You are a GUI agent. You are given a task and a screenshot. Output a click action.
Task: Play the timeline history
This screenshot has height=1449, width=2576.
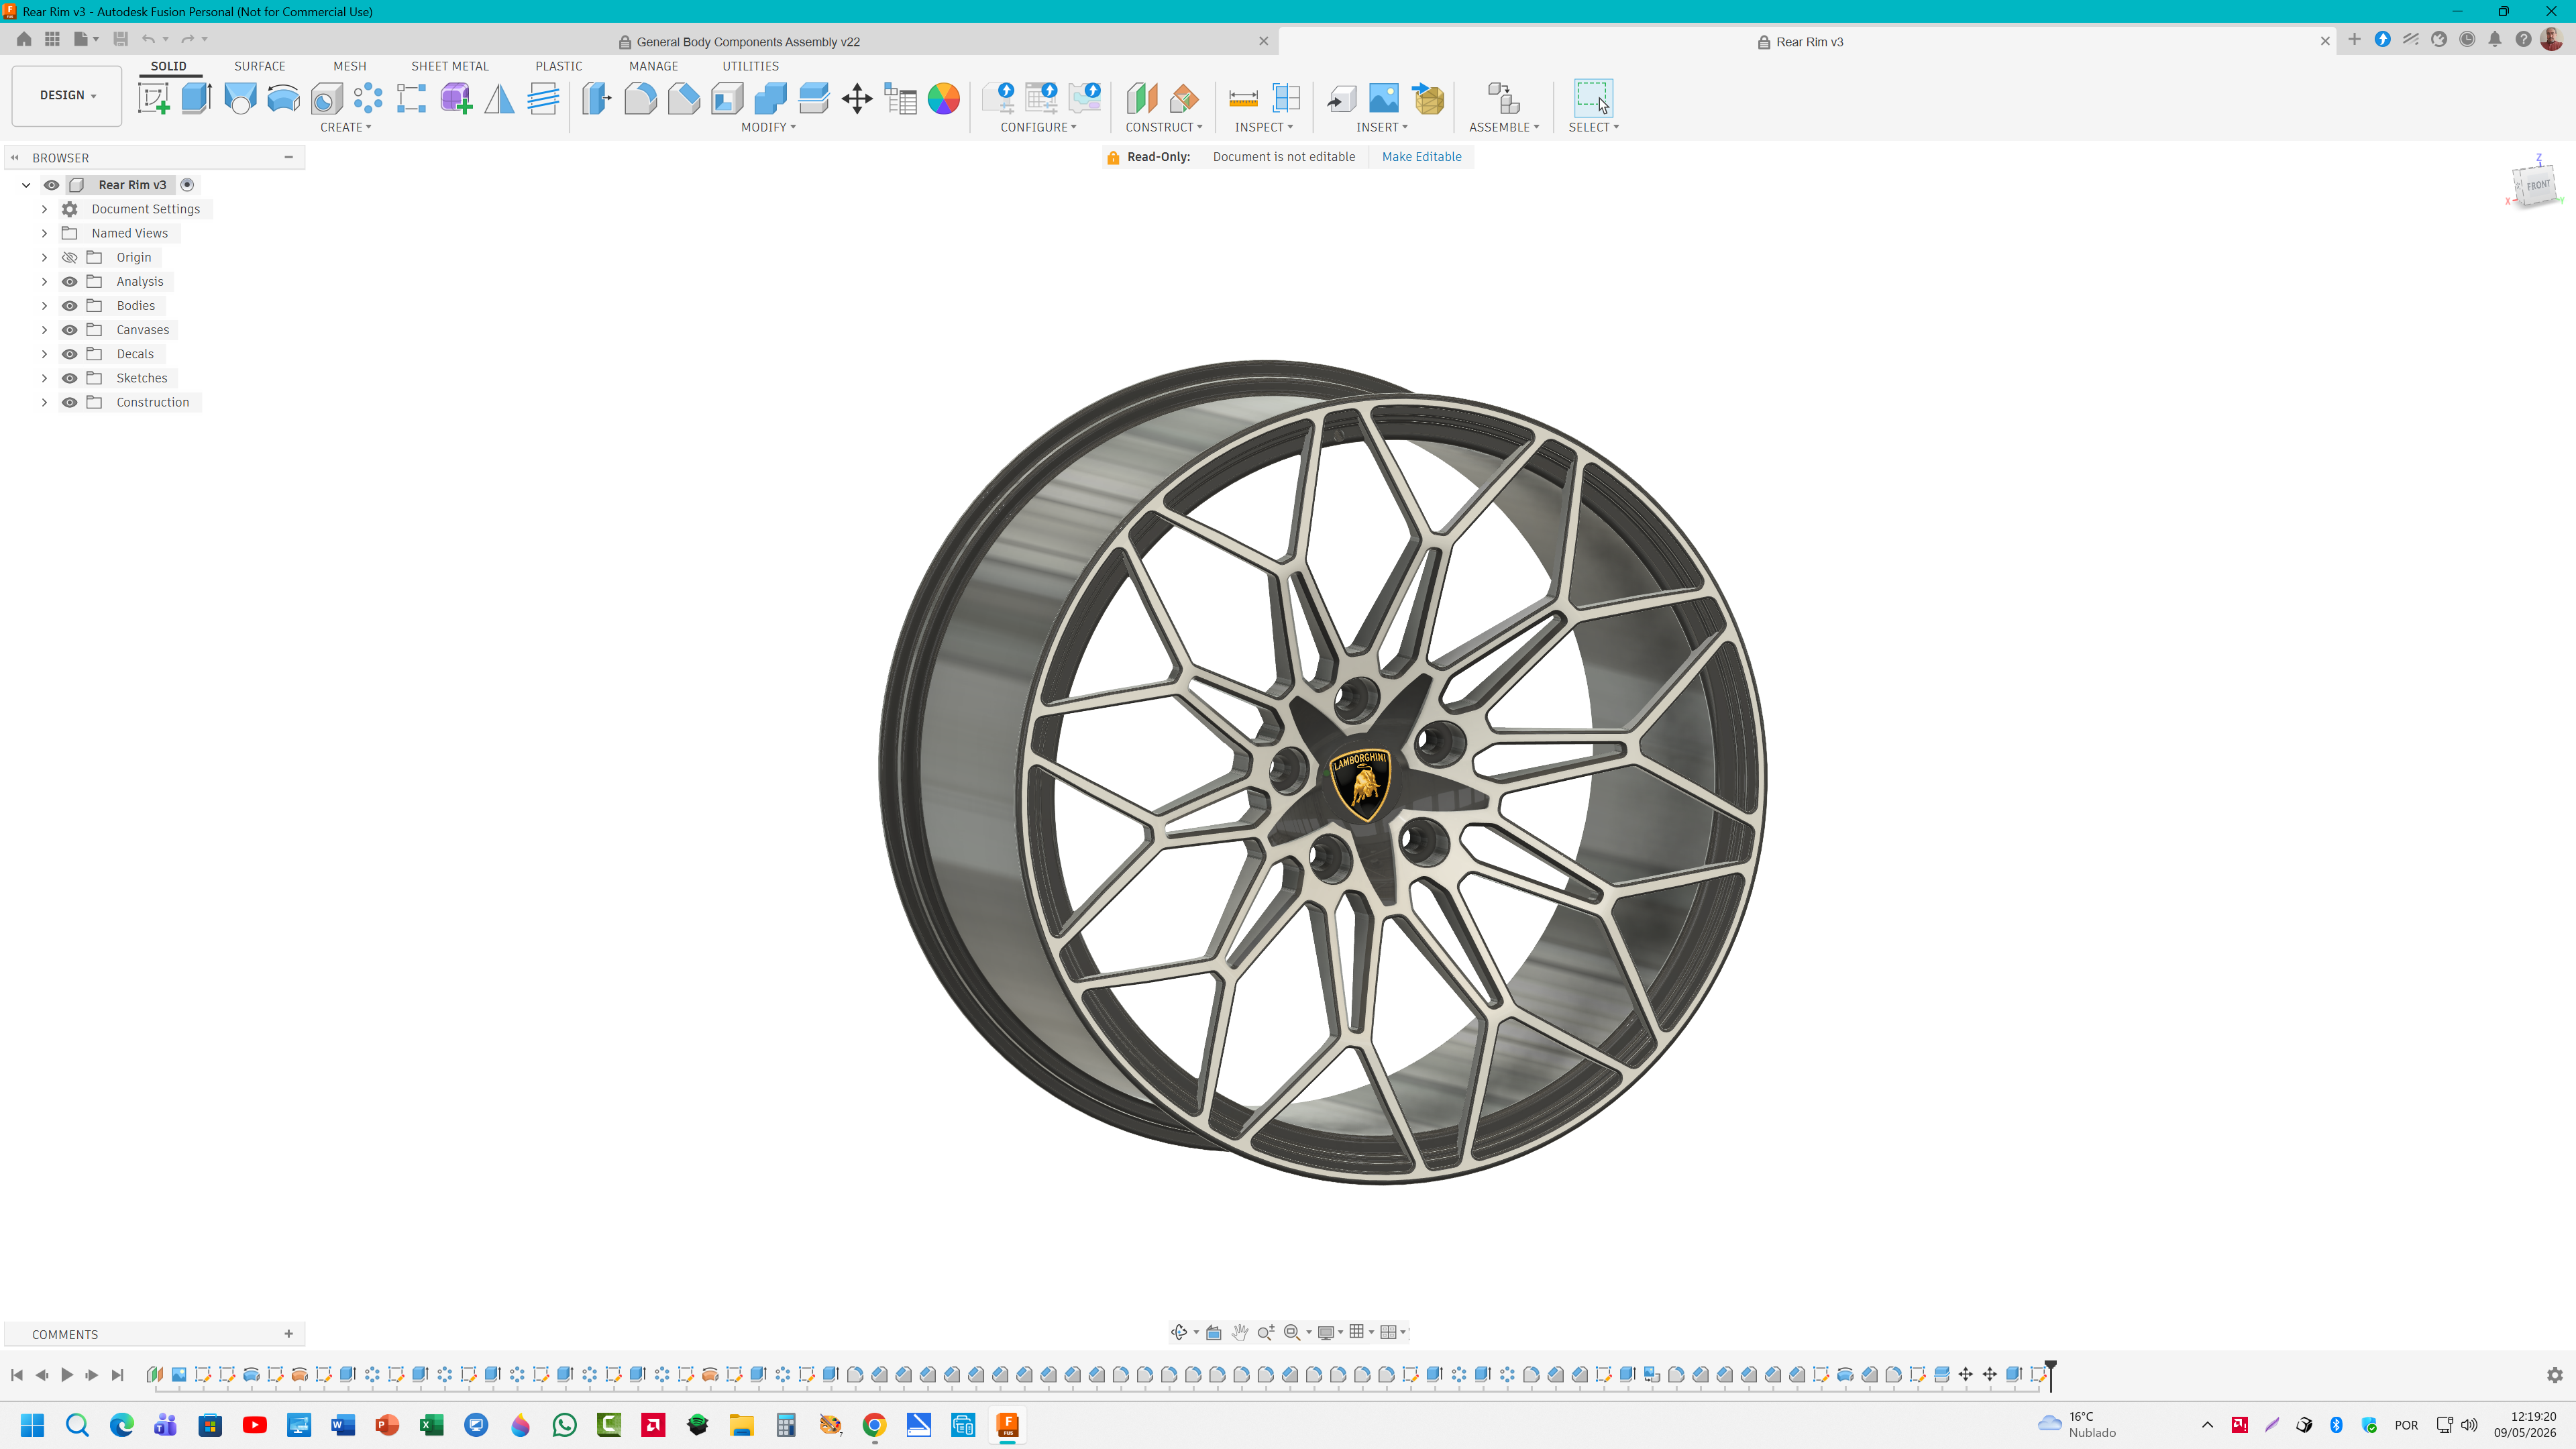67,1375
